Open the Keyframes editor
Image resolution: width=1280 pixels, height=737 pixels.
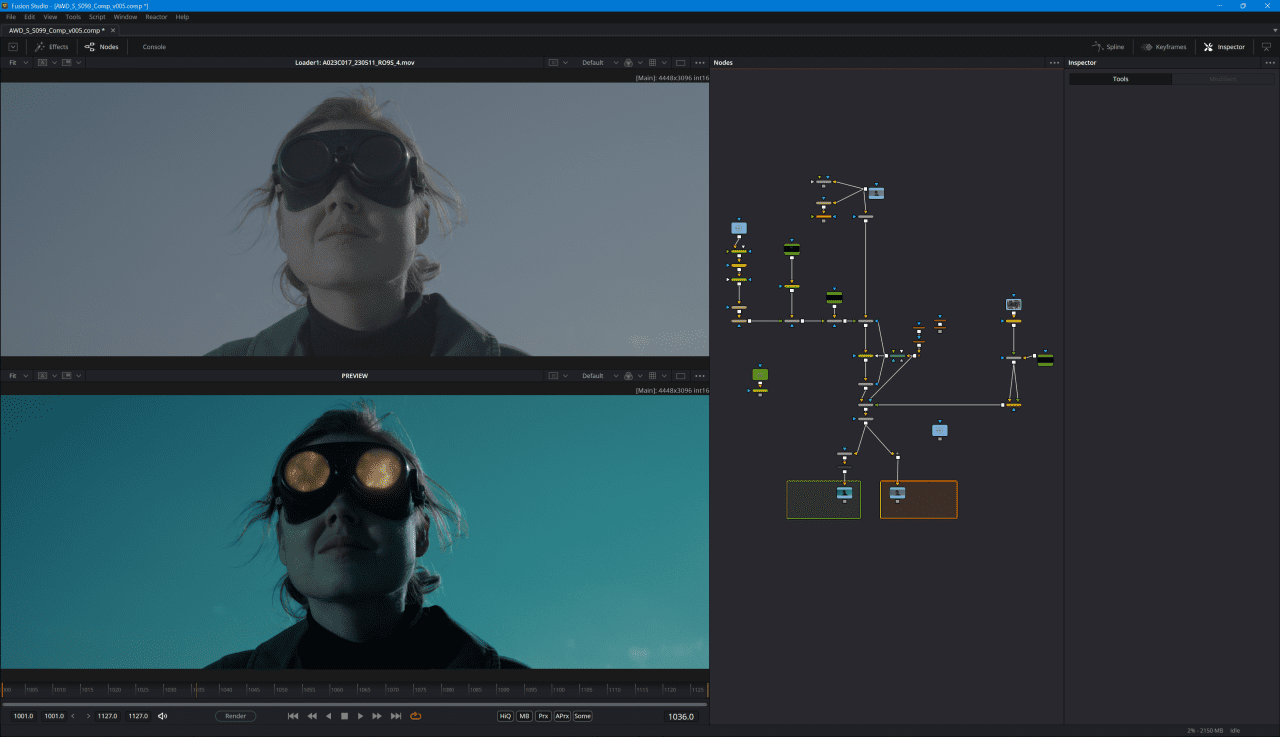click(1163, 46)
